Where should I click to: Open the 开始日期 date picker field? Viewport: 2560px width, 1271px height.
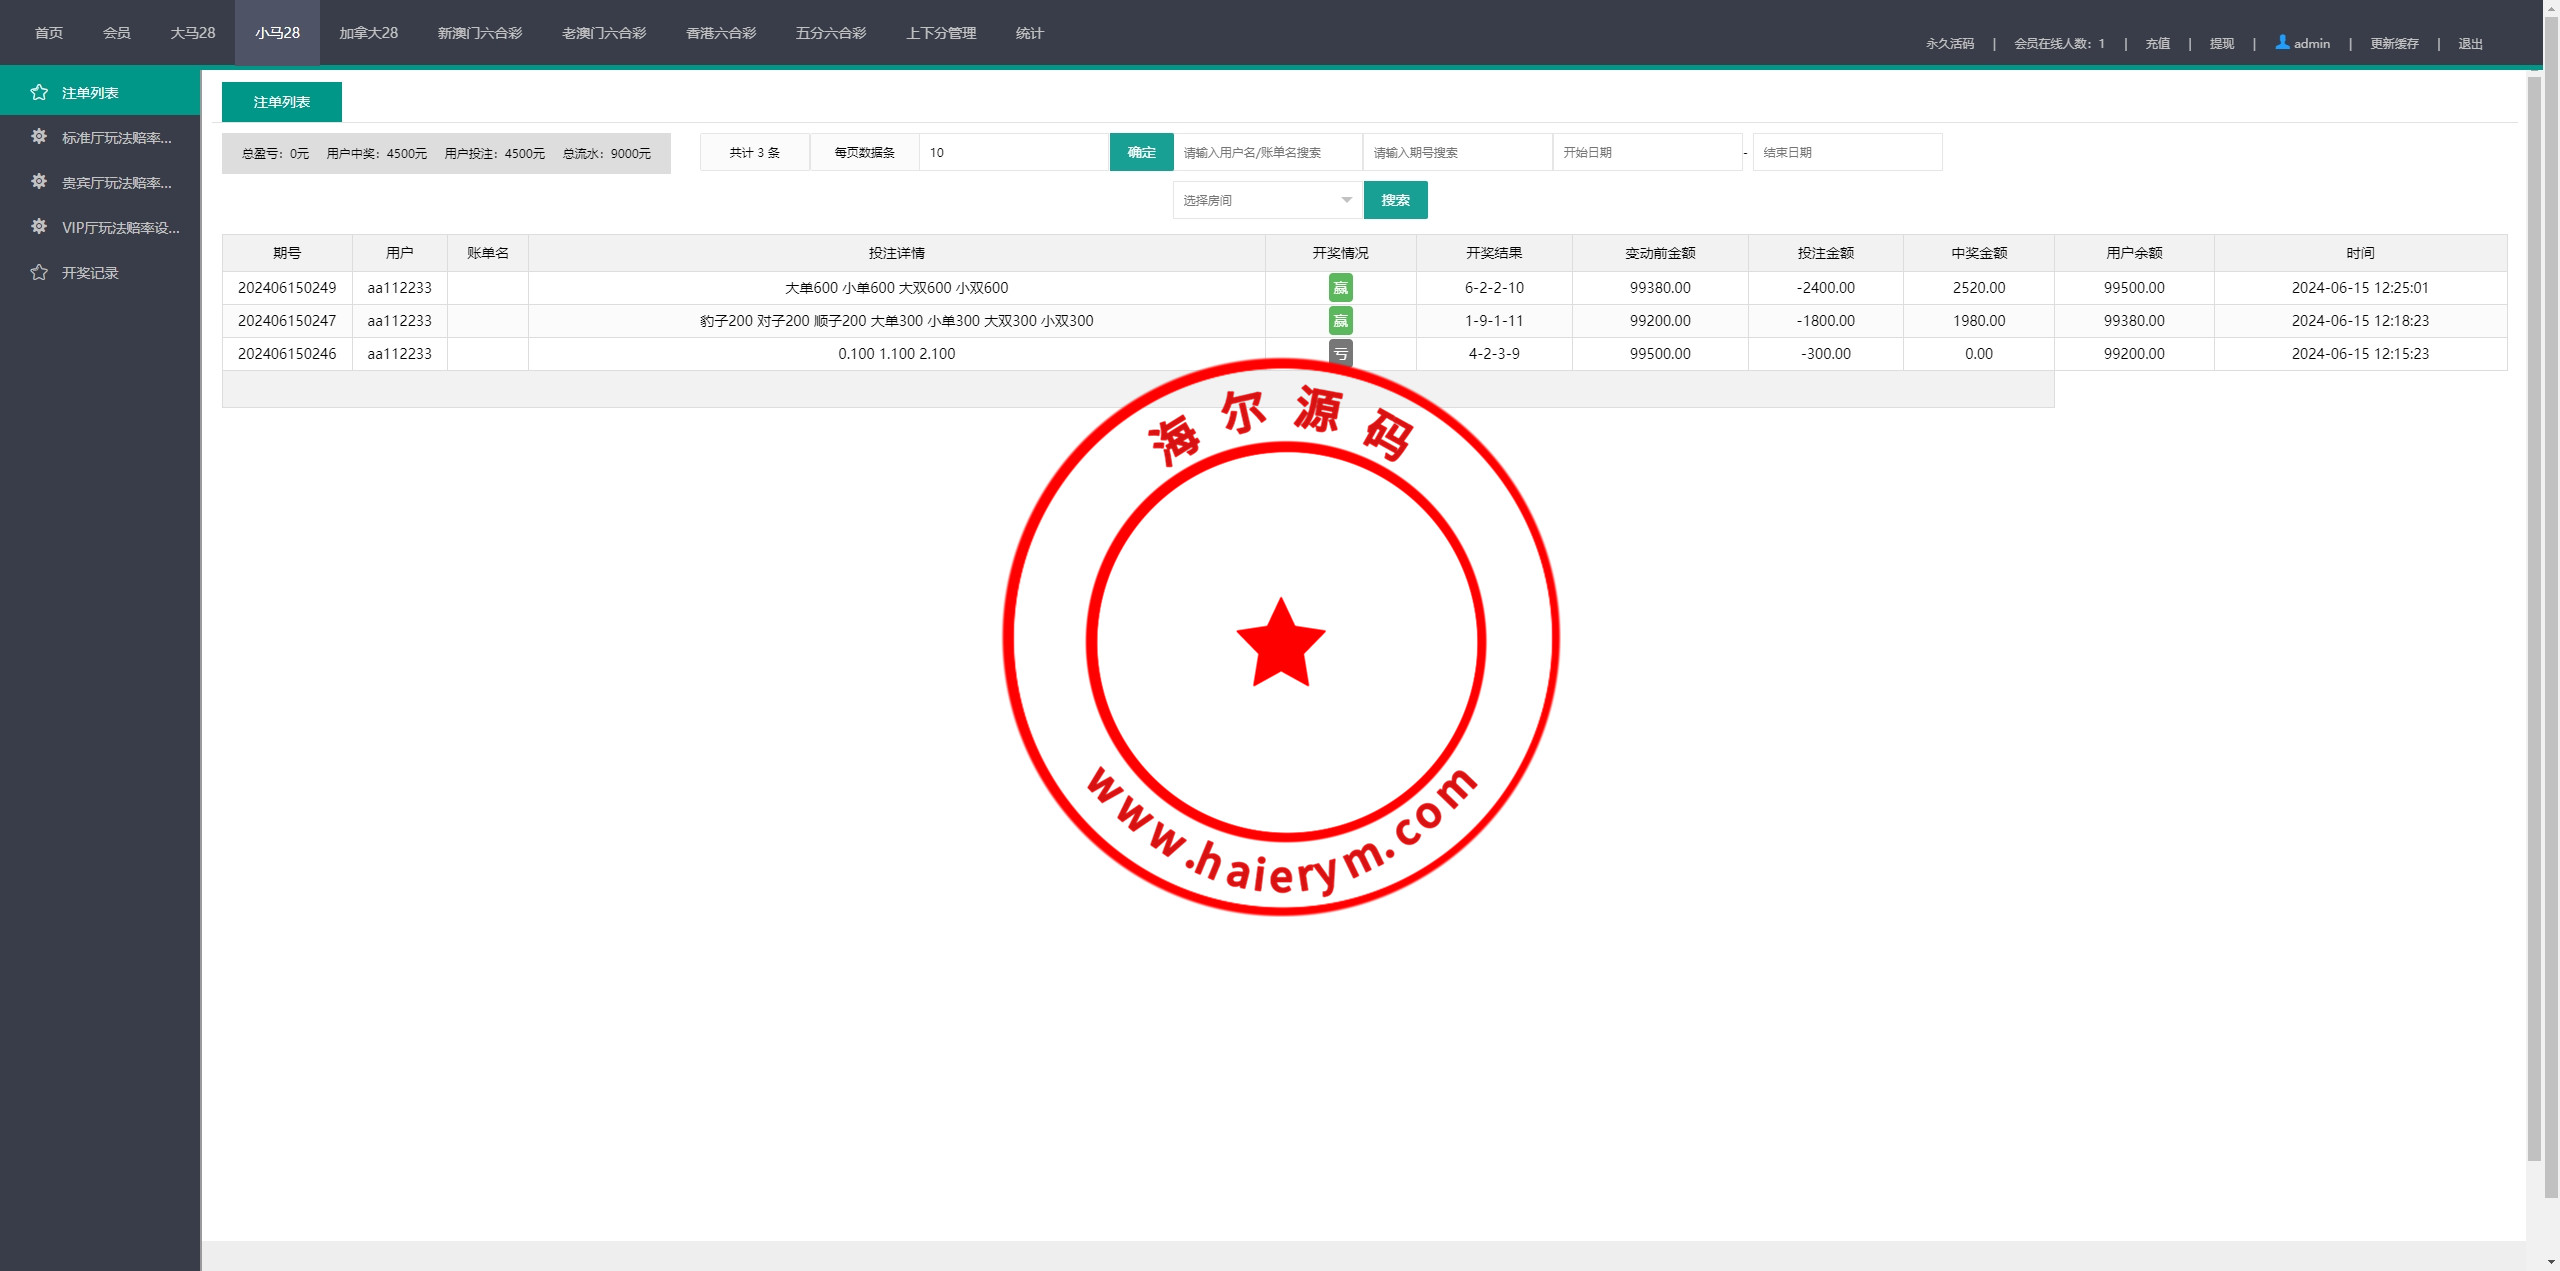click(1646, 152)
